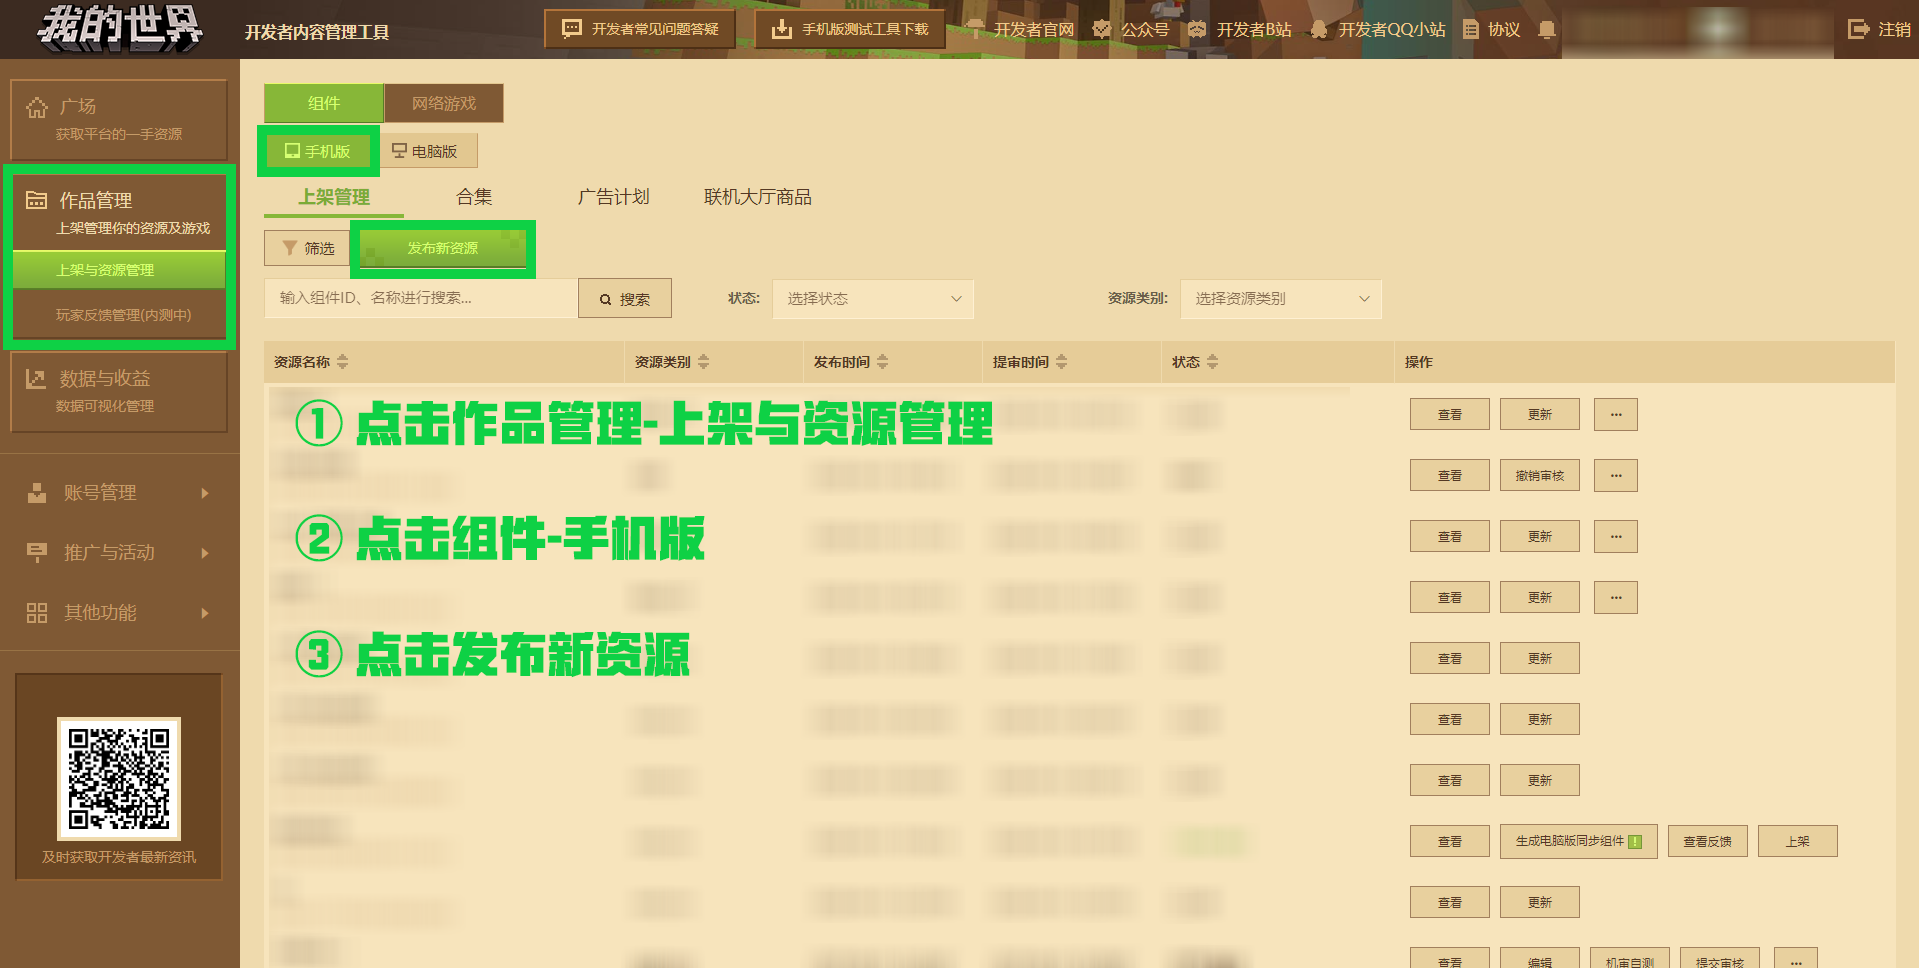Click the 注销 logout icon
Image resolution: width=1919 pixels, height=968 pixels.
point(1858,29)
